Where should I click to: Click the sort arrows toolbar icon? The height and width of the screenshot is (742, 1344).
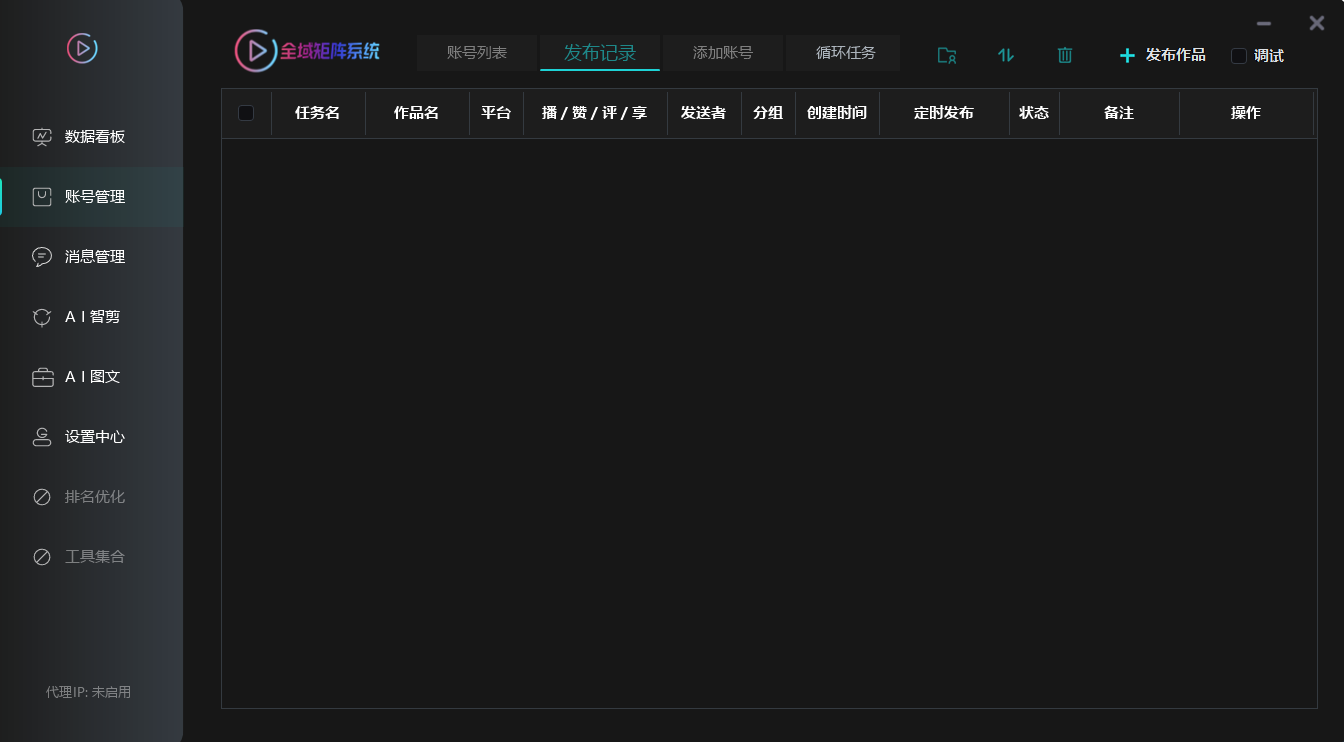point(1006,56)
